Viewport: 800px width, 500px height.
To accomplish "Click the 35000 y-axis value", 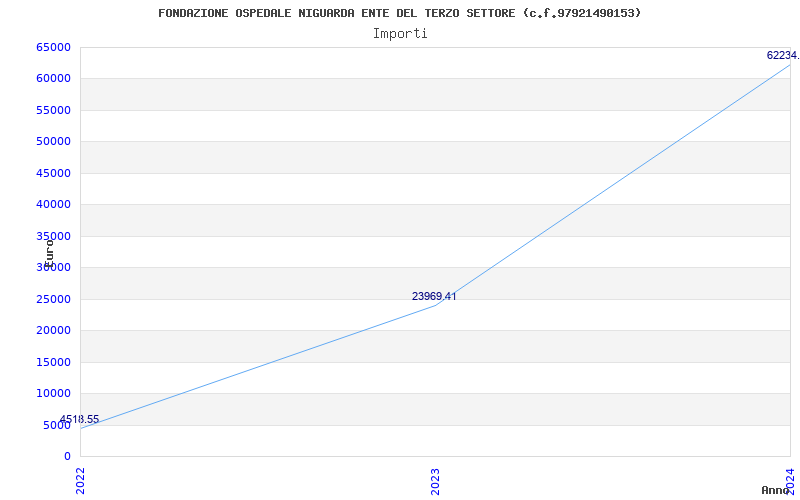I will [x=53, y=236].
